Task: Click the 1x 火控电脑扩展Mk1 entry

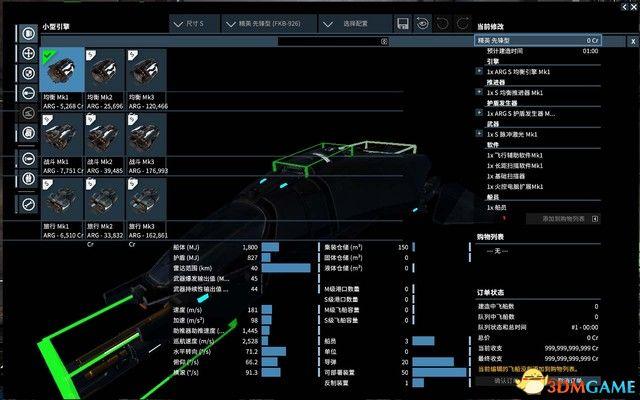Action: (514, 187)
